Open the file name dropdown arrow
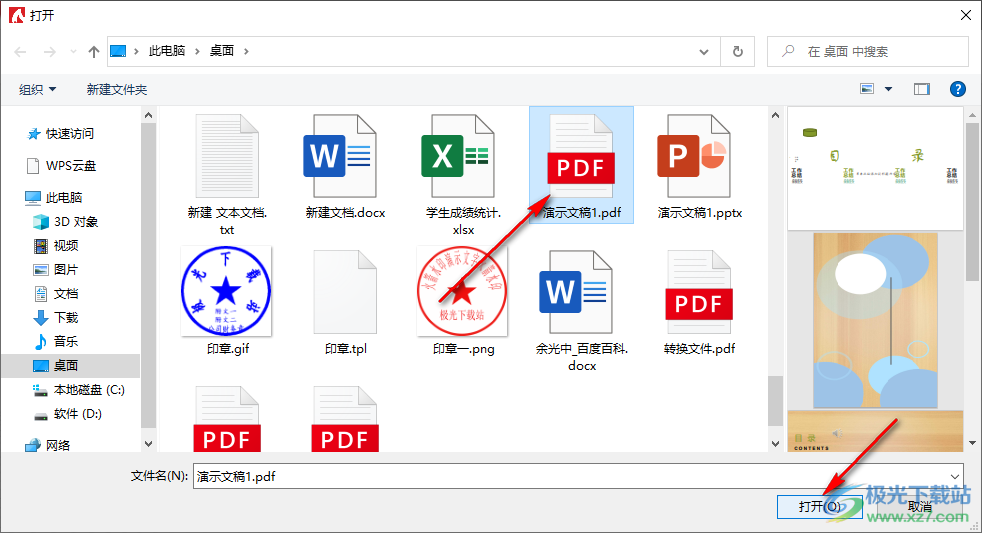The width and height of the screenshot is (982, 533). coord(954,477)
